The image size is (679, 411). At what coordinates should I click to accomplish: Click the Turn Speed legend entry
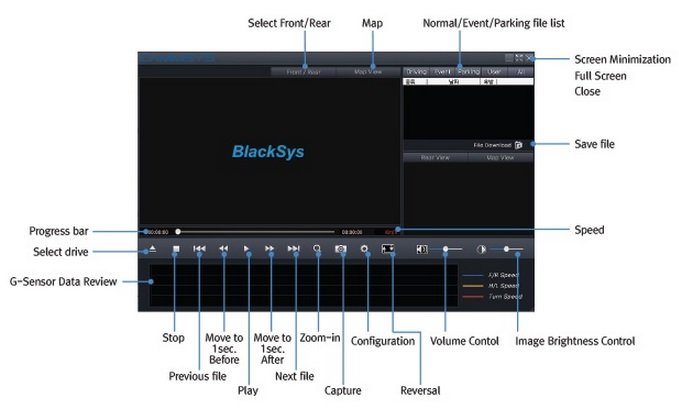[492, 297]
